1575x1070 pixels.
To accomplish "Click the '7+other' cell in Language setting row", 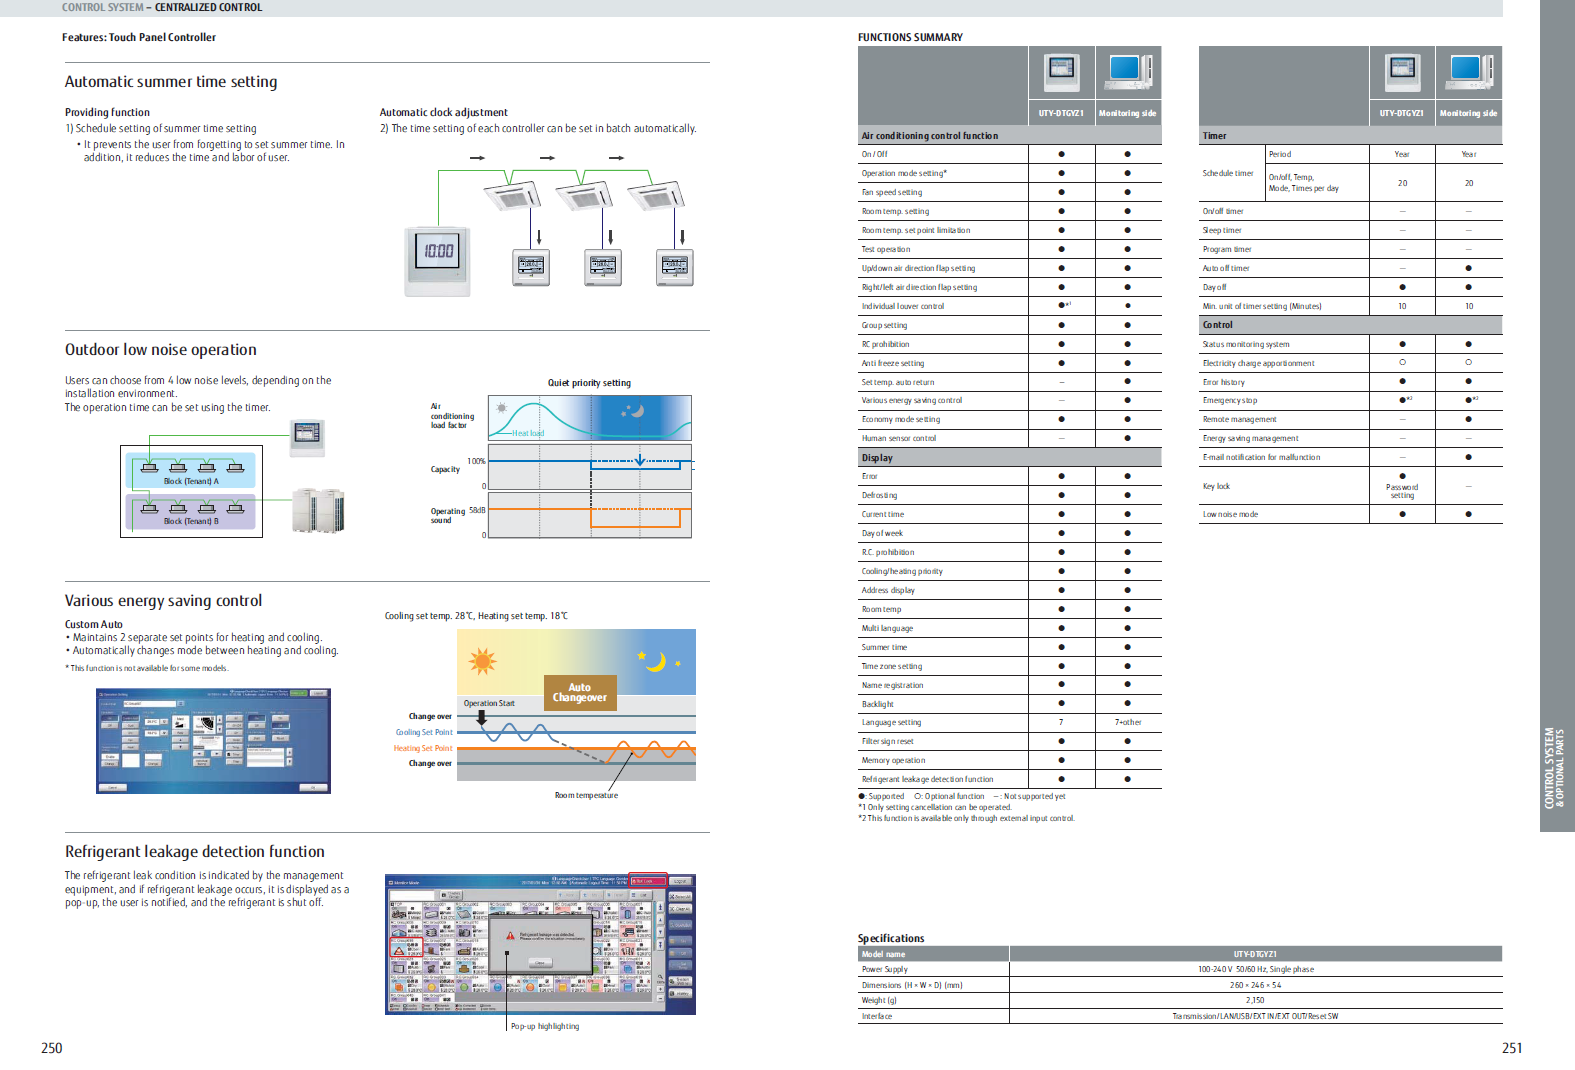I will point(1128,722).
